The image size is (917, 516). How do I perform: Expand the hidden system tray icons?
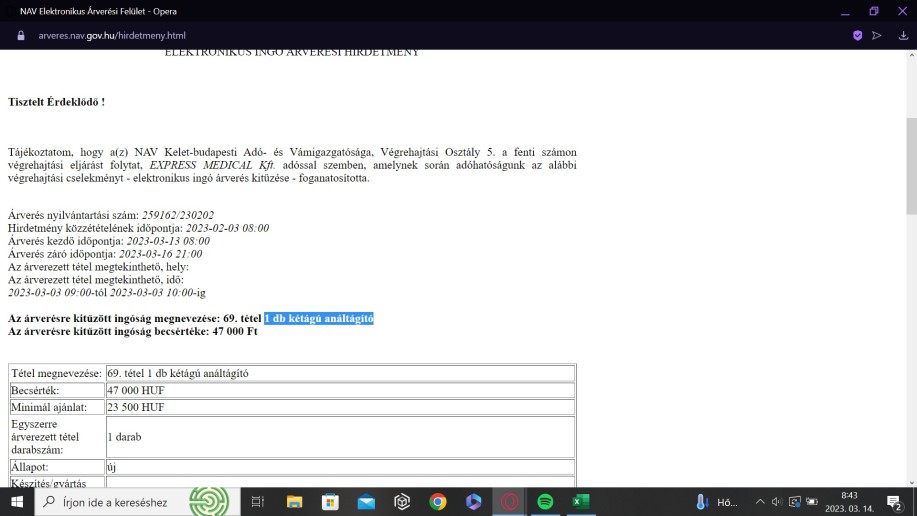760,502
